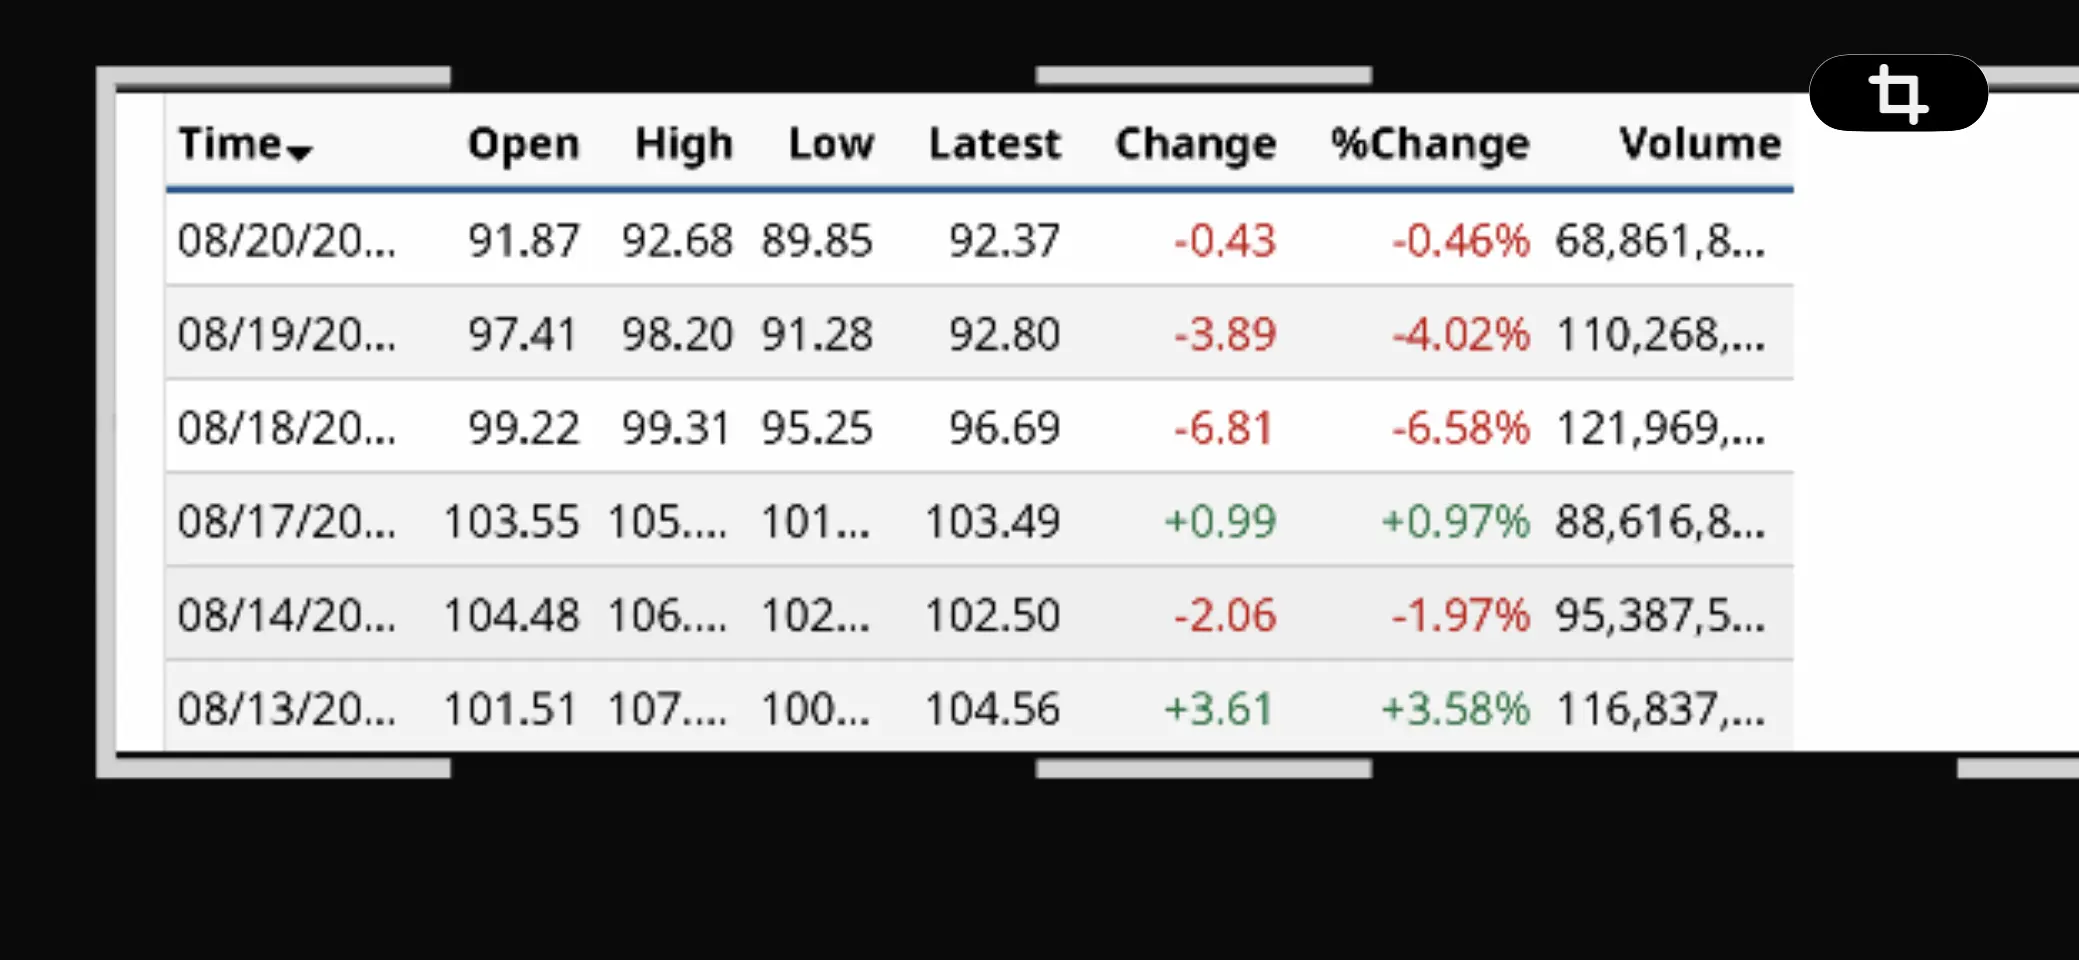The height and width of the screenshot is (960, 2079).
Task: Open the 08/18 row entry
Action: coord(979,427)
